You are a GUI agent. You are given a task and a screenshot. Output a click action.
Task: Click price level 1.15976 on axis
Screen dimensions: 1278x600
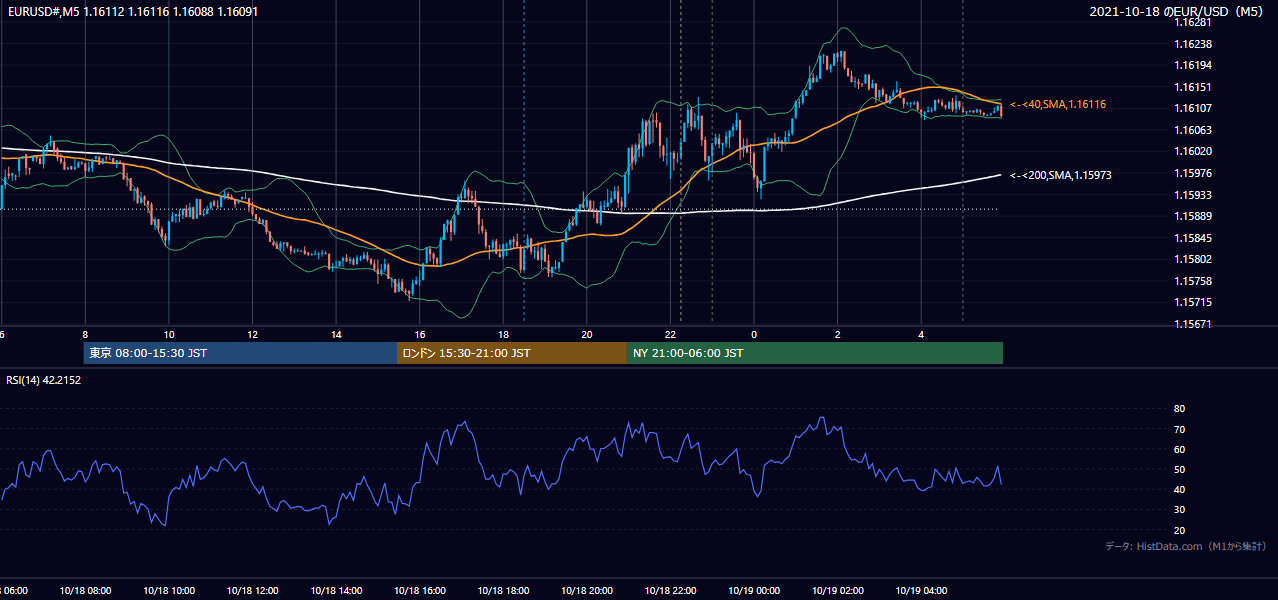(1194, 173)
